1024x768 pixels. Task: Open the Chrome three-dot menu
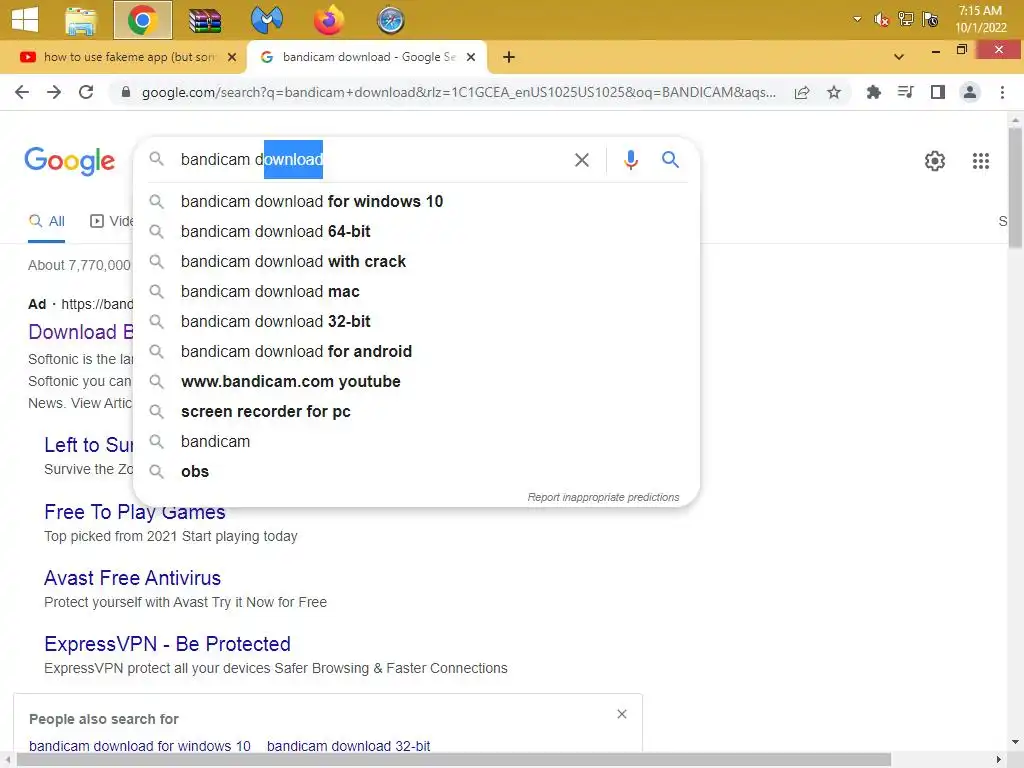(x=1002, y=92)
